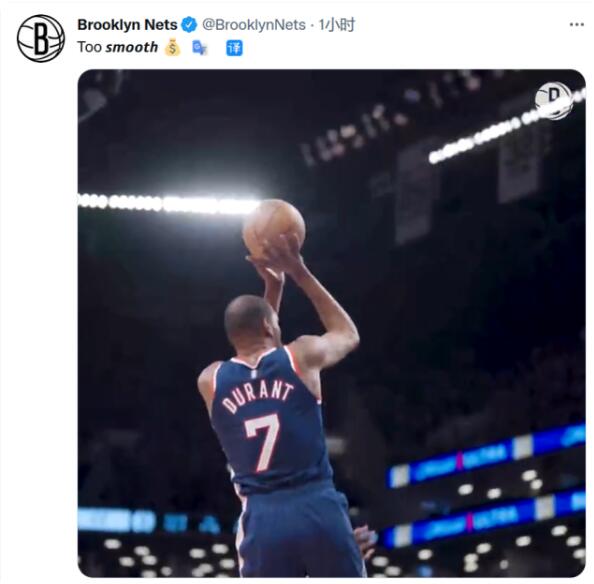Open the Brooklyn Nets profile avatar
Screen dimensions: 594x584
(x=41, y=38)
